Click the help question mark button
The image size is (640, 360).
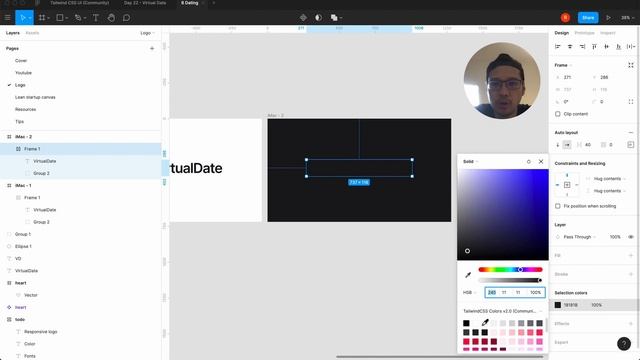(624, 344)
